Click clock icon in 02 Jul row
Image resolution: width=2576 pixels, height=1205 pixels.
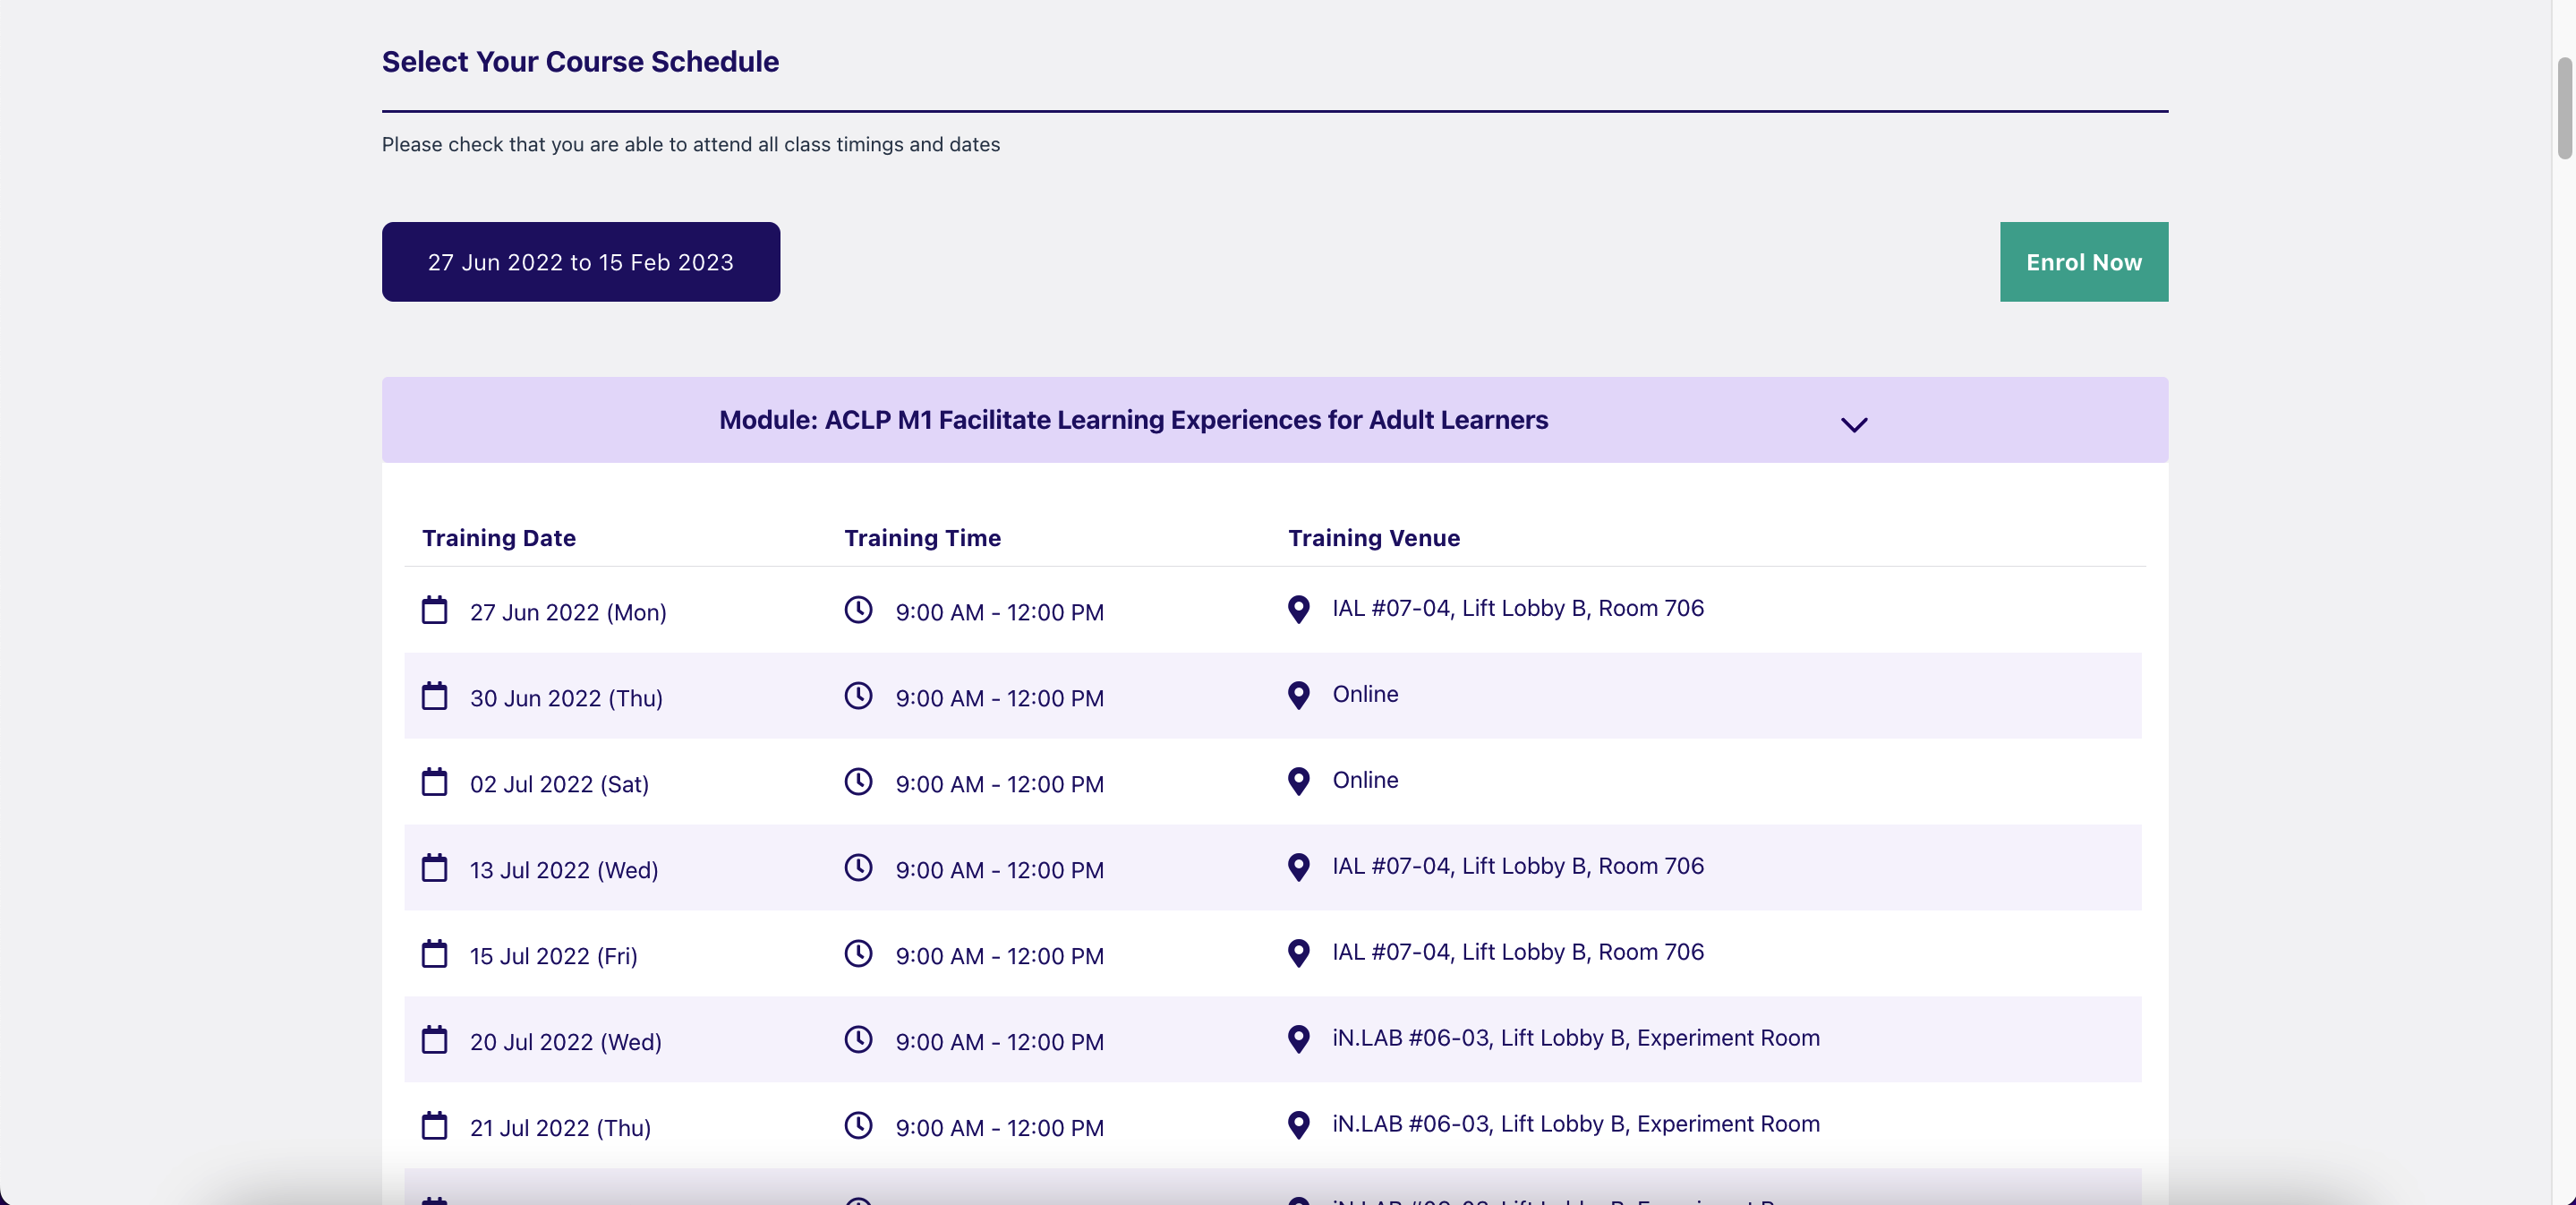click(858, 781)
